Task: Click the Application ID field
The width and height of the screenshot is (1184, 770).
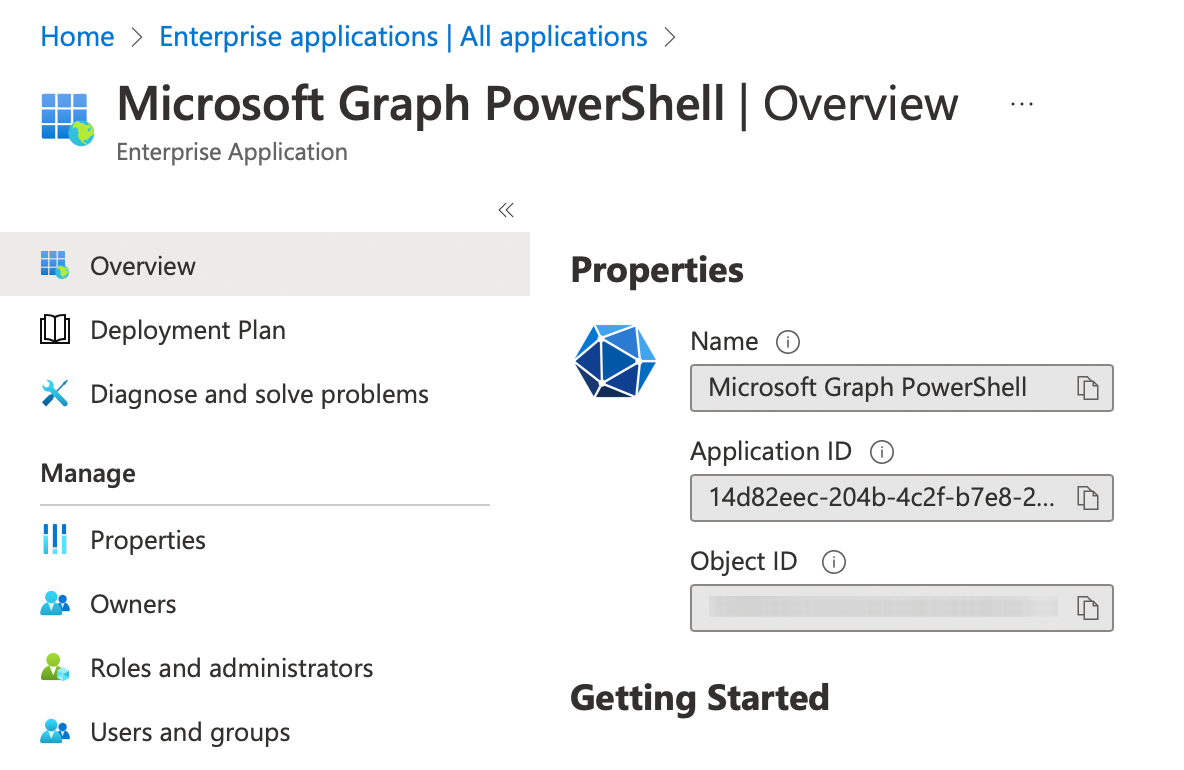Action: [x=902, y=497]
